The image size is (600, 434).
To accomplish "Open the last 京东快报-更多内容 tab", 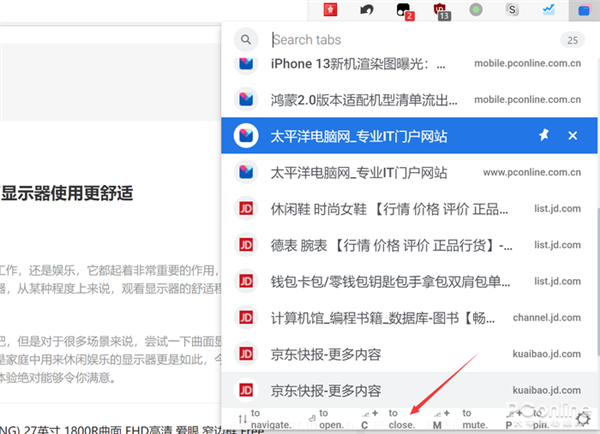I will pyautogui.click(x=409, y=390).
